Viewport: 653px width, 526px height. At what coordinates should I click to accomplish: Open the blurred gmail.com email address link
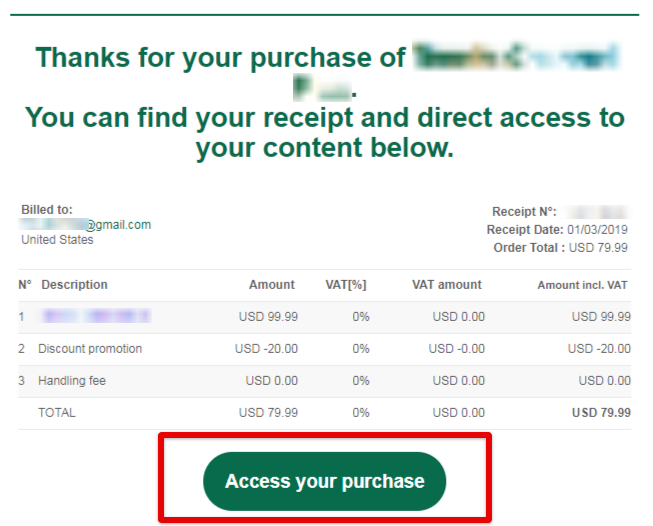click(86, 225)
